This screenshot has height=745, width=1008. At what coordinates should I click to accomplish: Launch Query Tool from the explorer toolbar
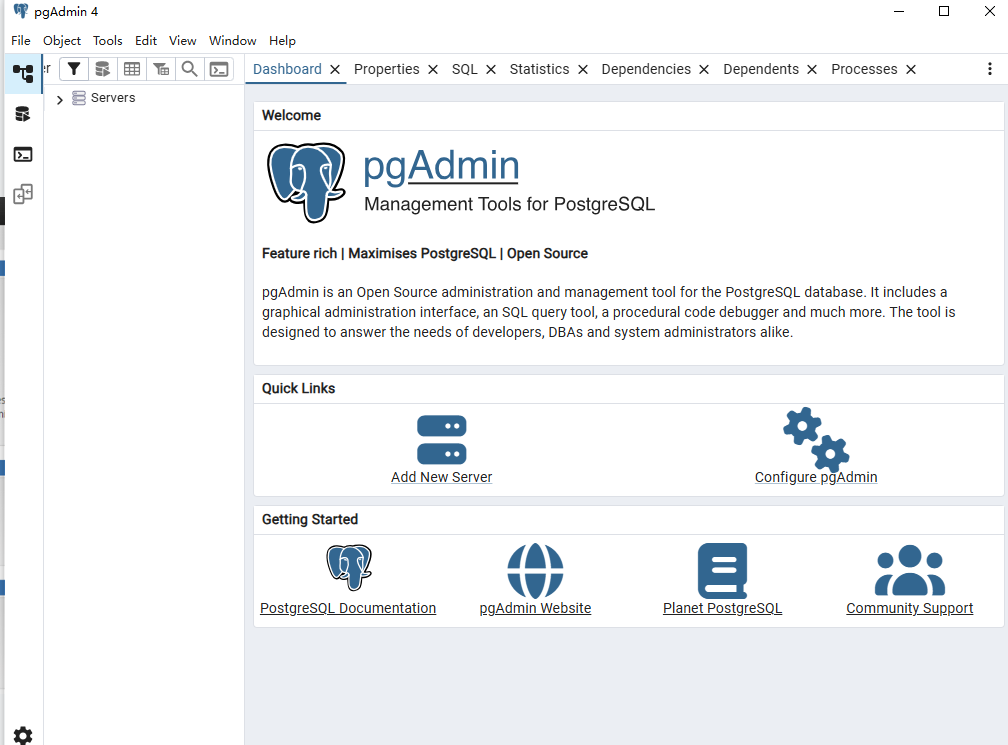tap(103, 69)
